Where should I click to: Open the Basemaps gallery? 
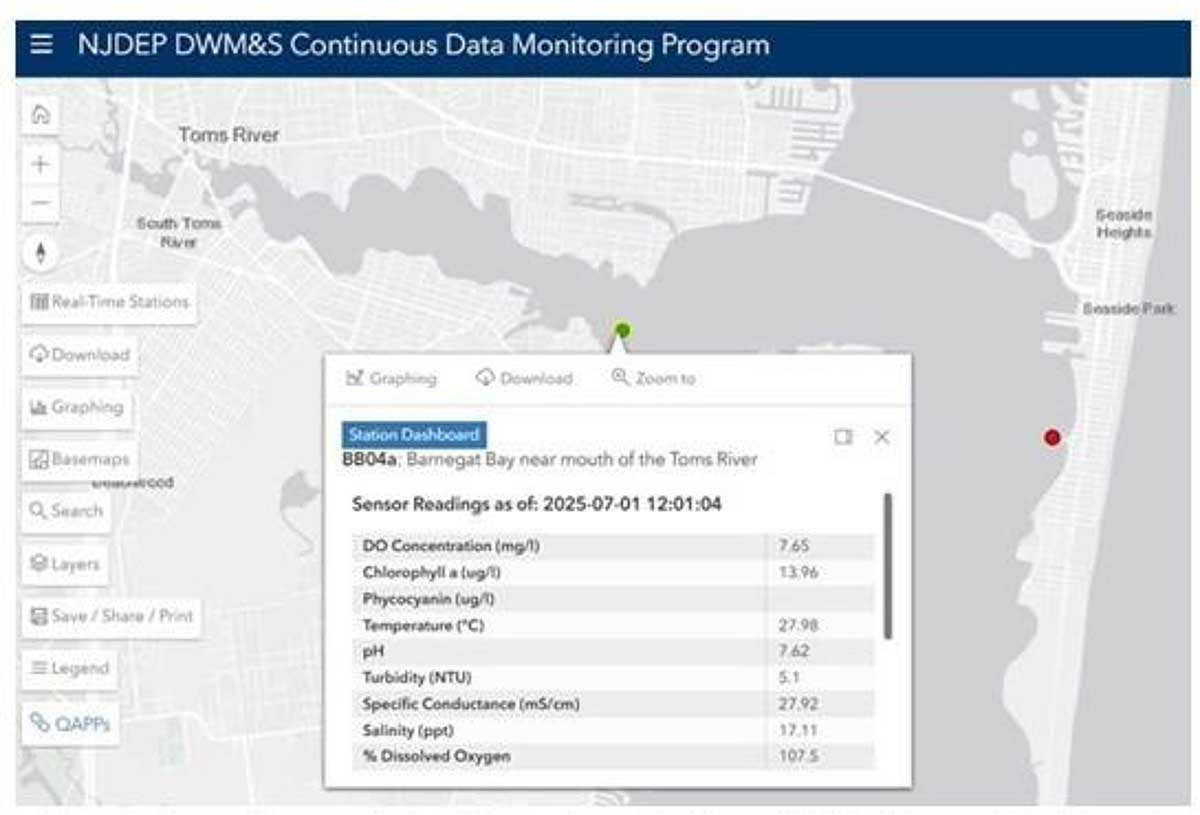pyautogui.click(x=80, y=460)
